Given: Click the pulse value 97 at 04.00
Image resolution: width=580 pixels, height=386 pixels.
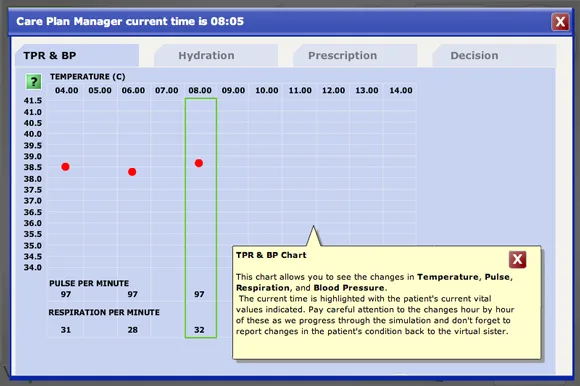Looking at the screenshot, I should click(x=66, y=294).
